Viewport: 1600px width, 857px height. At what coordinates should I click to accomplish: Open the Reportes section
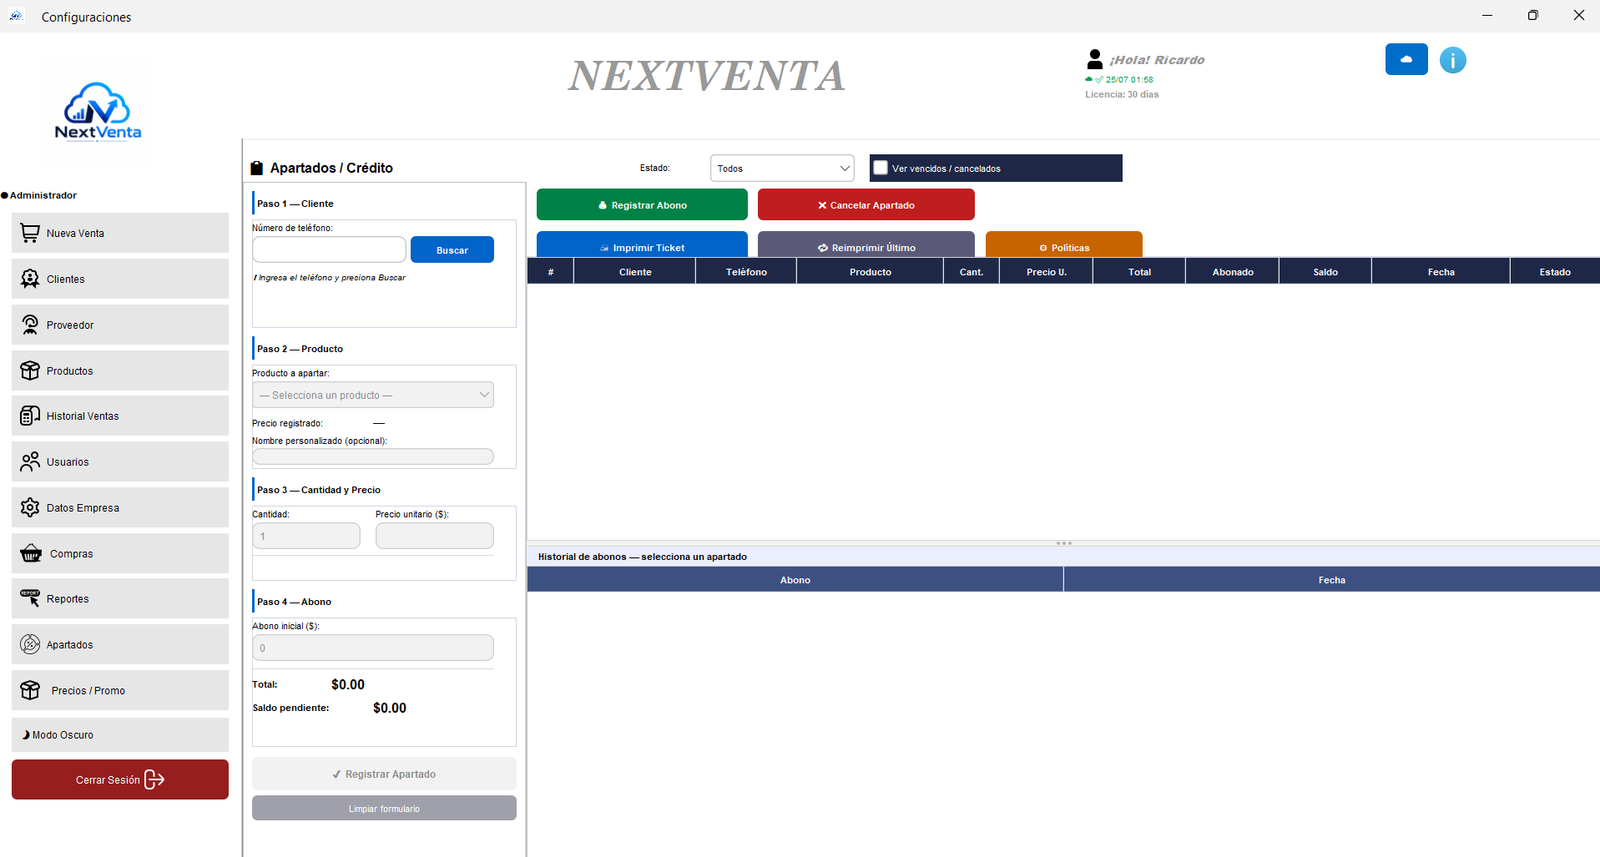click(120, 599)
